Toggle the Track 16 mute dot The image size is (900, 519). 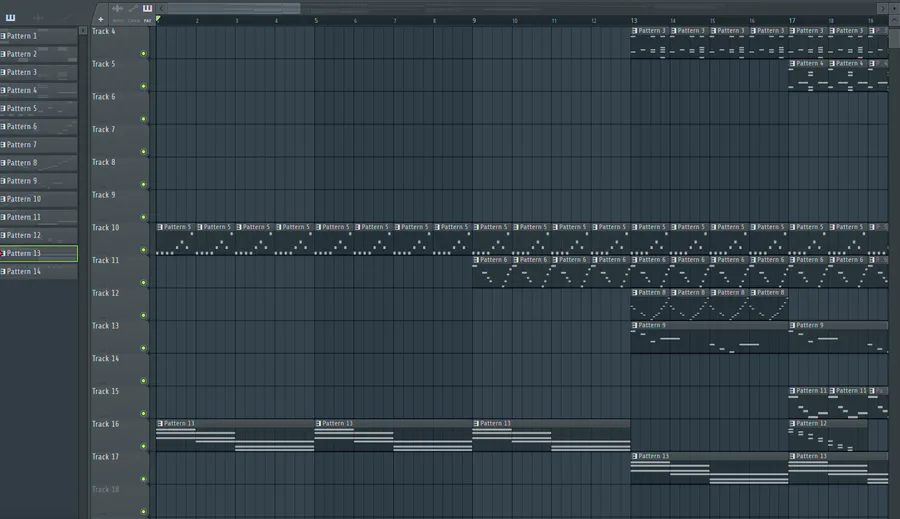143,447
